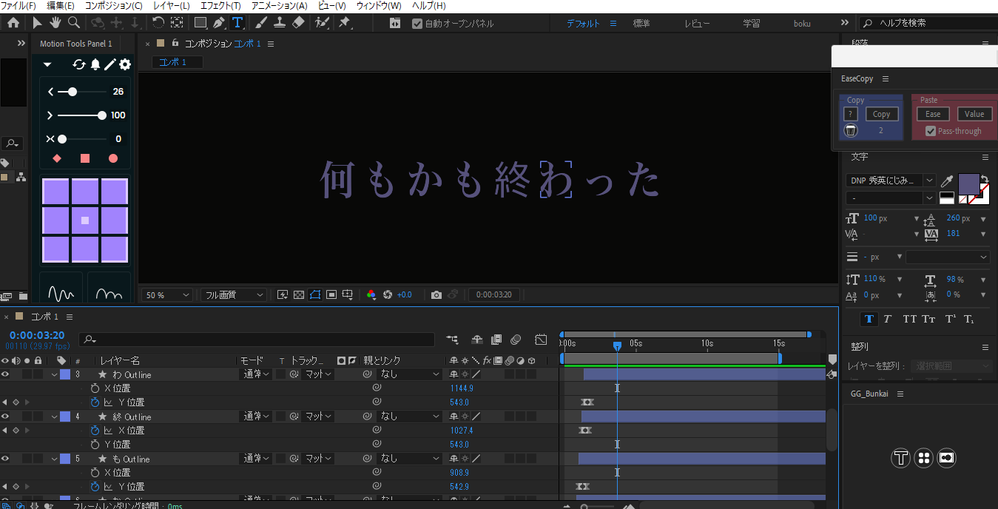This screenshot has height=509, width=998.
Task: Toggle stopwatch for わ Outline X位置
Action: coord(95,388)
